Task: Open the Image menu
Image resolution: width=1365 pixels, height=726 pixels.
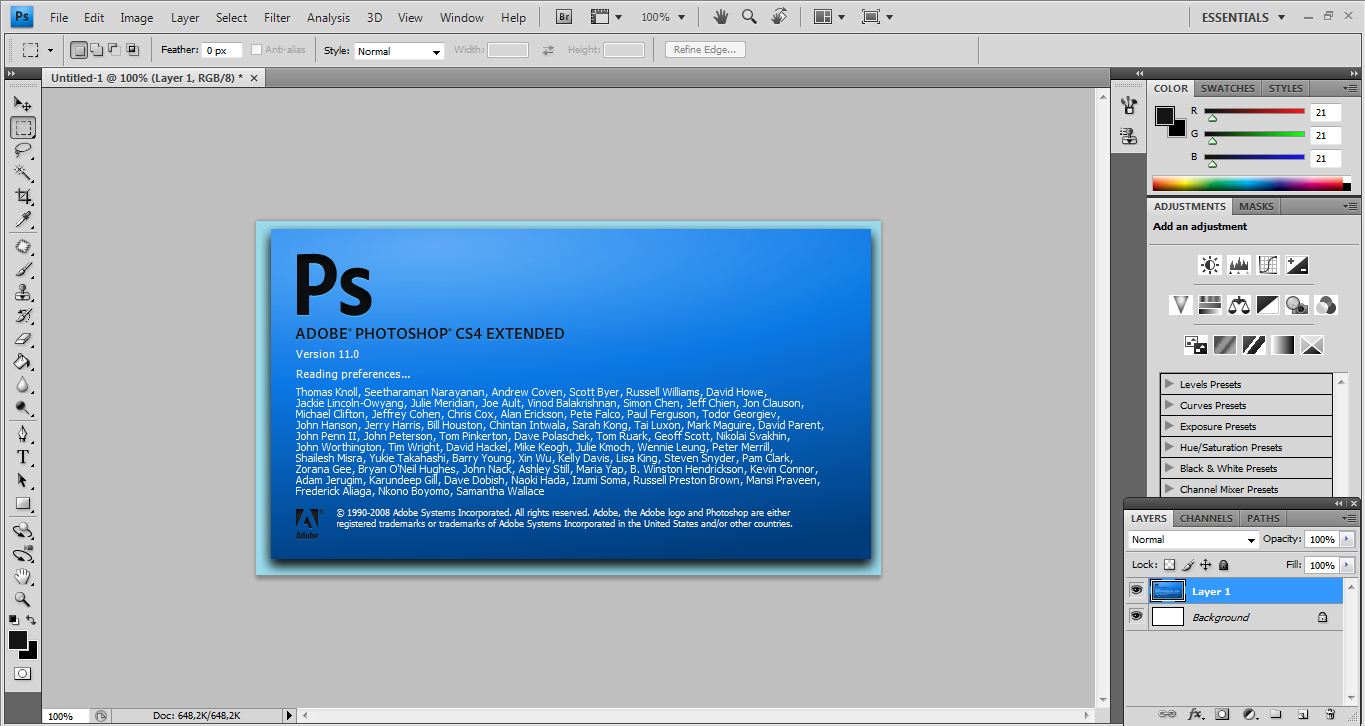Action: 137,17
